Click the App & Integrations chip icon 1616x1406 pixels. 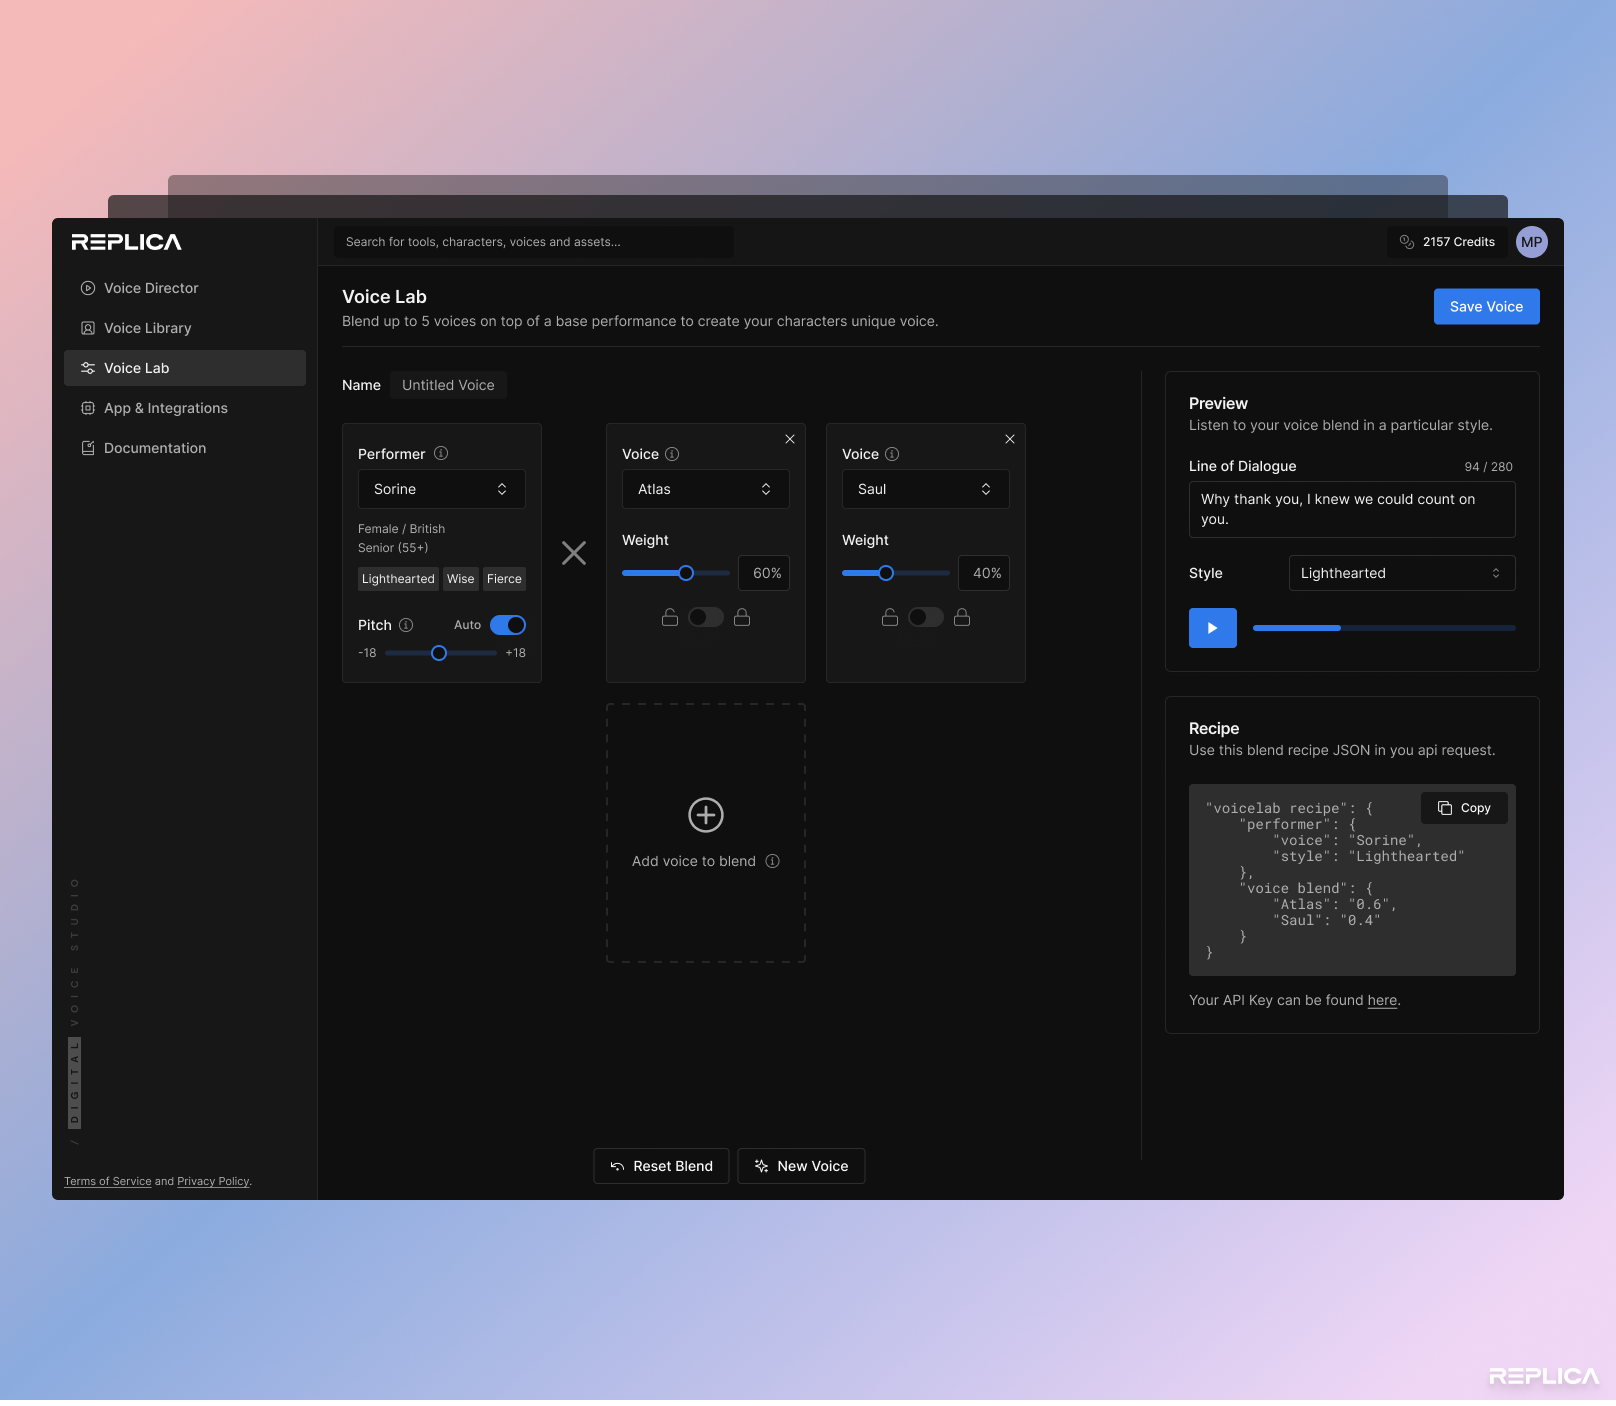[x=88, y=408]
